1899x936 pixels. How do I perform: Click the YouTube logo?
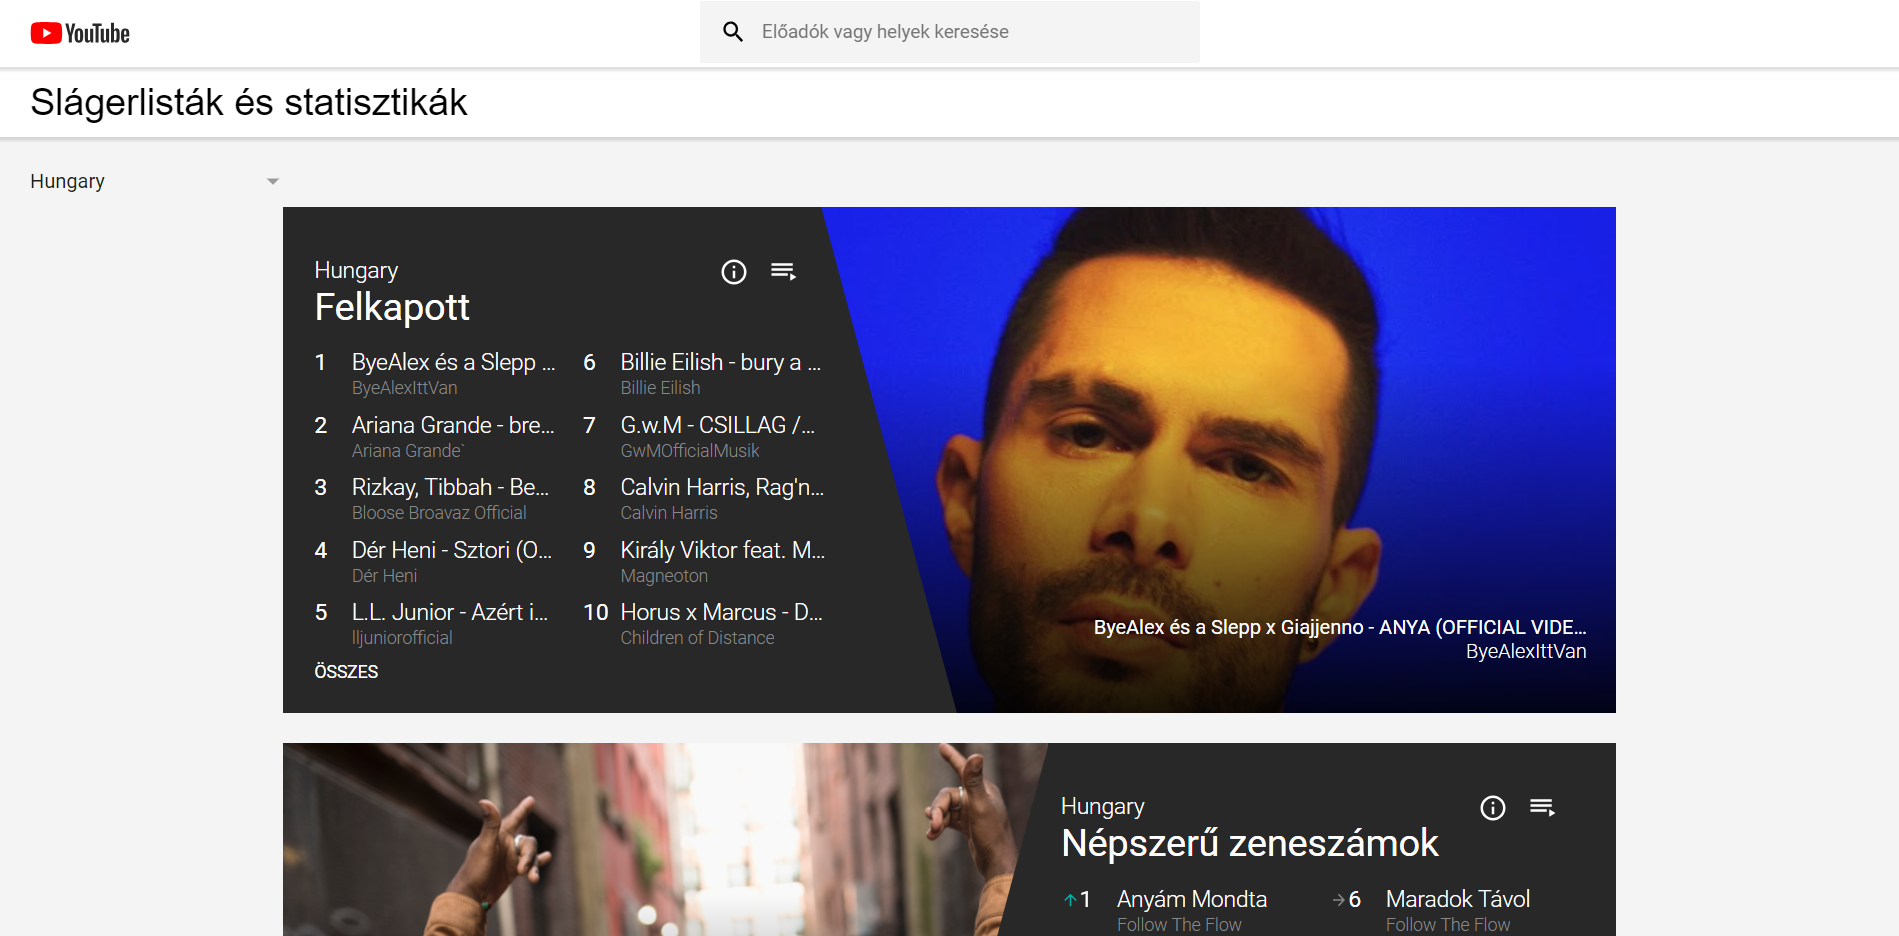[80, 33]
